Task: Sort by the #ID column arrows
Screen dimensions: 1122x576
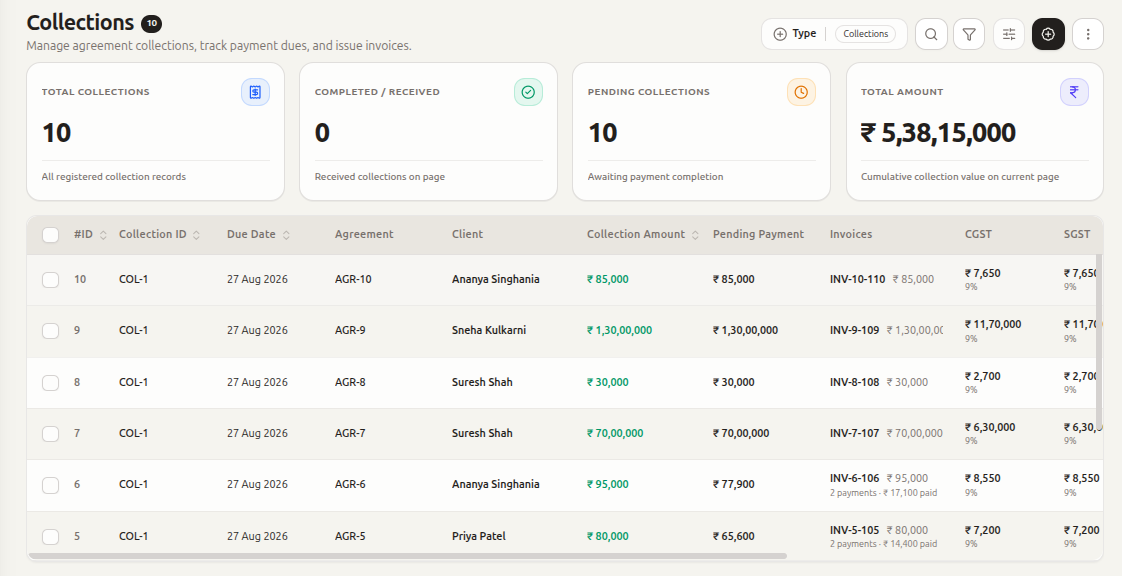Action: point(103,235)
